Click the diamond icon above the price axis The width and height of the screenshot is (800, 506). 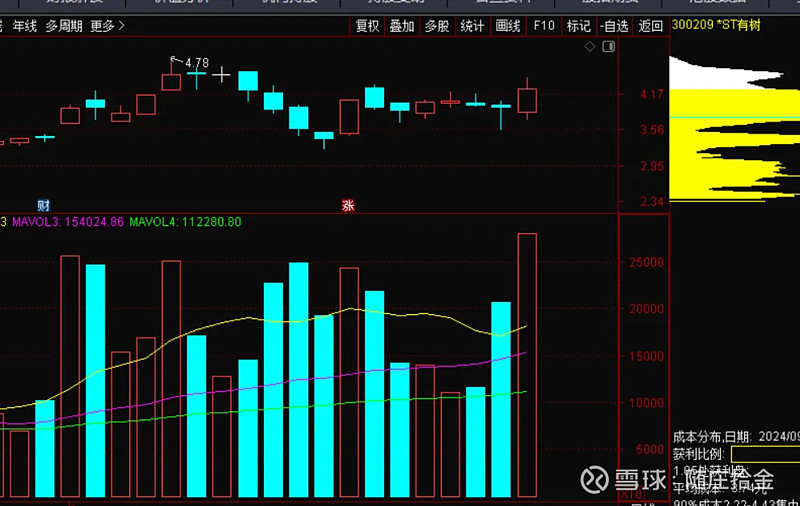[591, 46]
